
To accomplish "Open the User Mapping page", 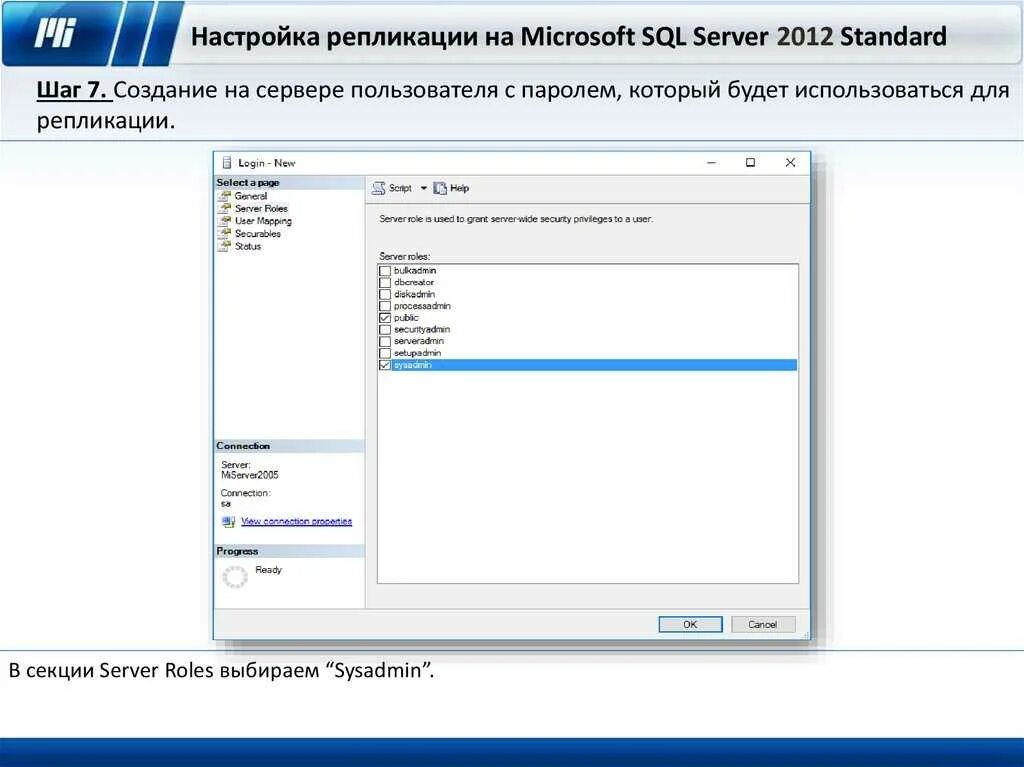I will pyautogui.click(x=263, y=221).
